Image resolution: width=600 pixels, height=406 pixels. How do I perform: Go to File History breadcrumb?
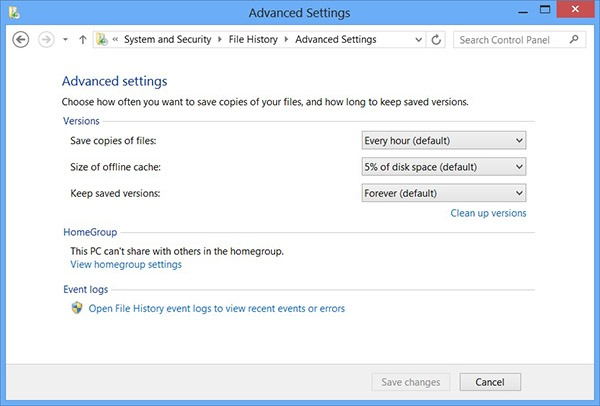[252, 40]
